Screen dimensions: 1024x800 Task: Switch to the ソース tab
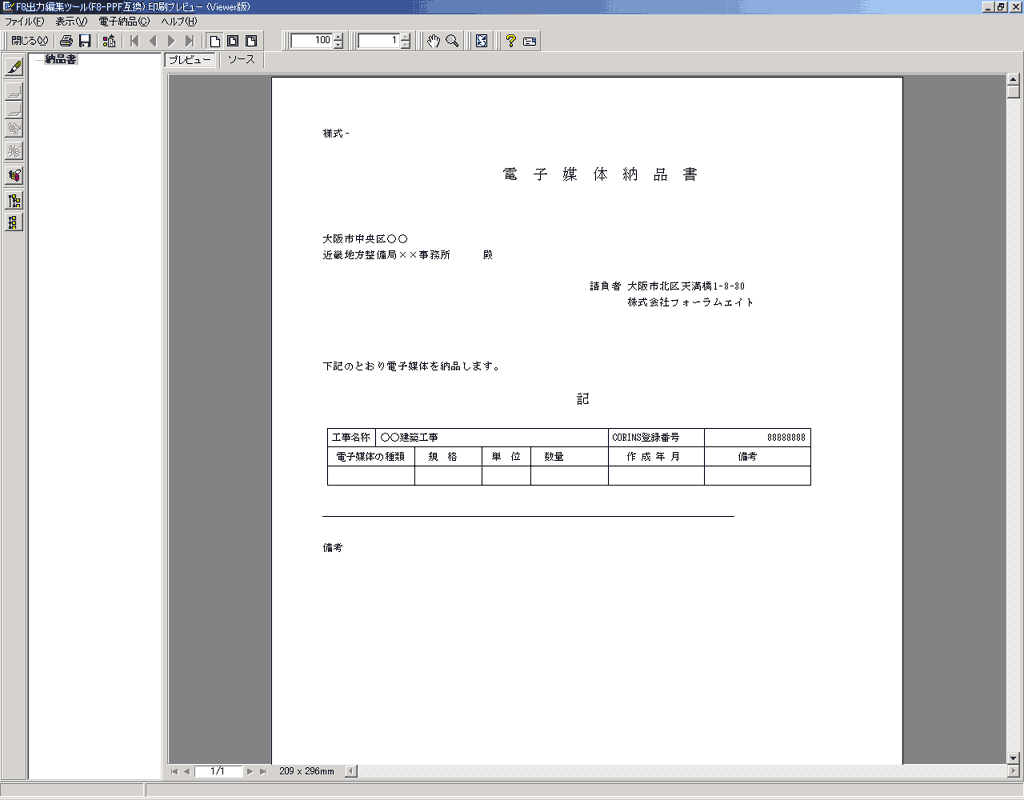coord(241,59)
